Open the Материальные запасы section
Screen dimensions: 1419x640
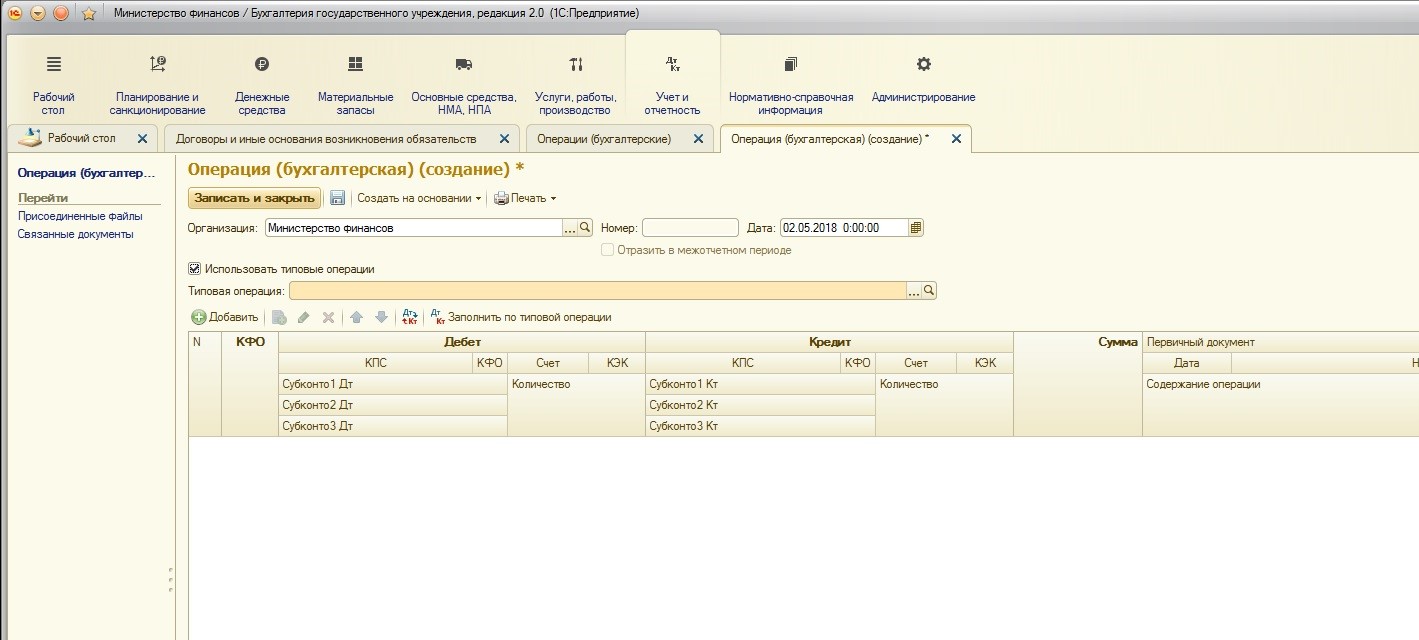[x=355, y=84]
